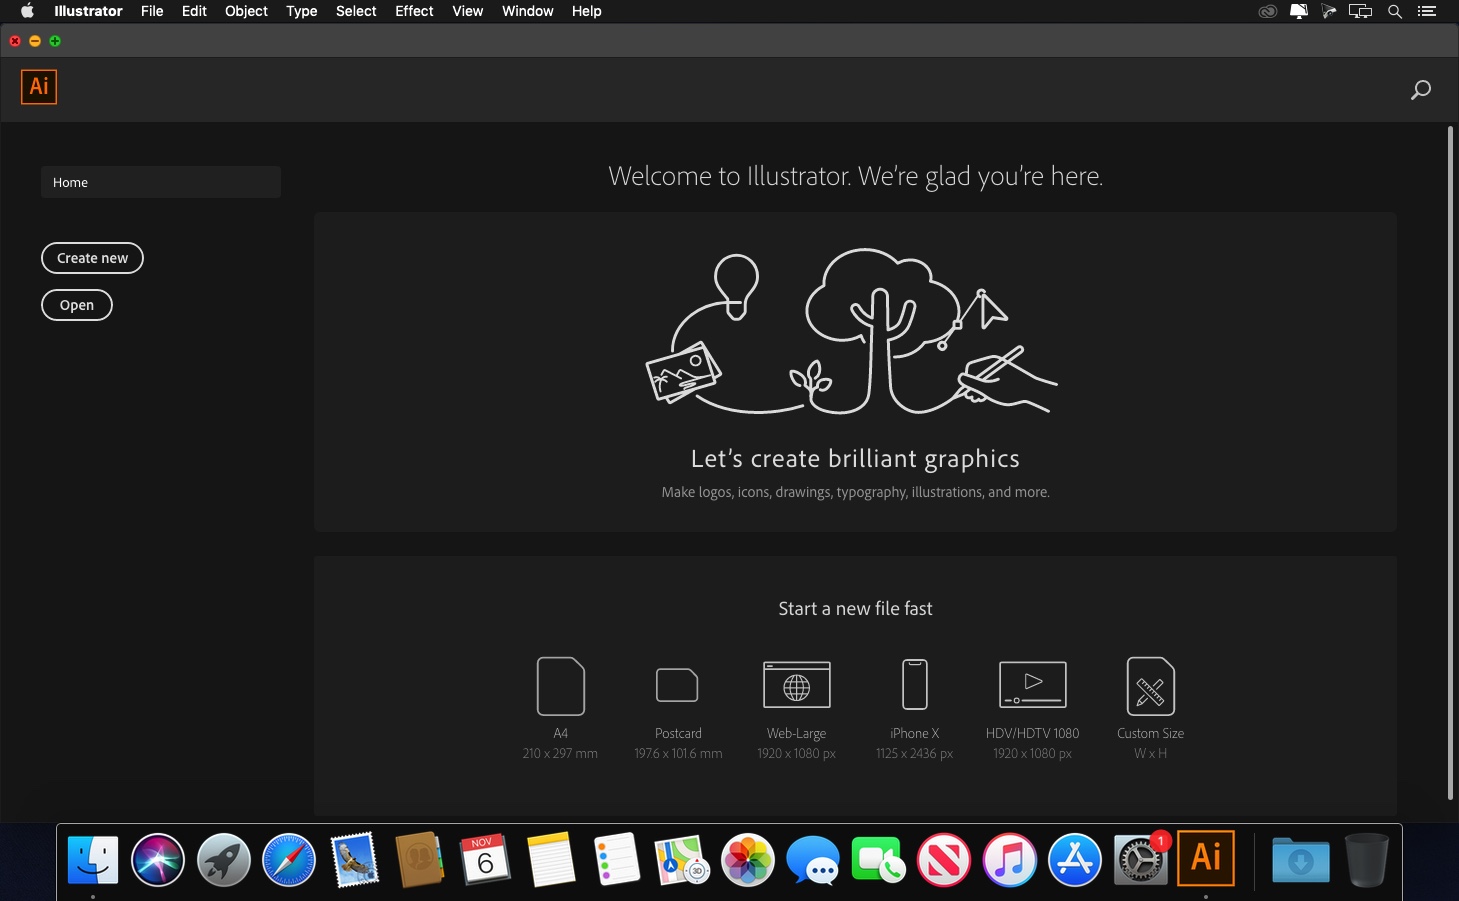Choose the HDV/HDTV 1080 preset icon
The height and width of the screenshot is (901, 1459).
[1032, 685]
